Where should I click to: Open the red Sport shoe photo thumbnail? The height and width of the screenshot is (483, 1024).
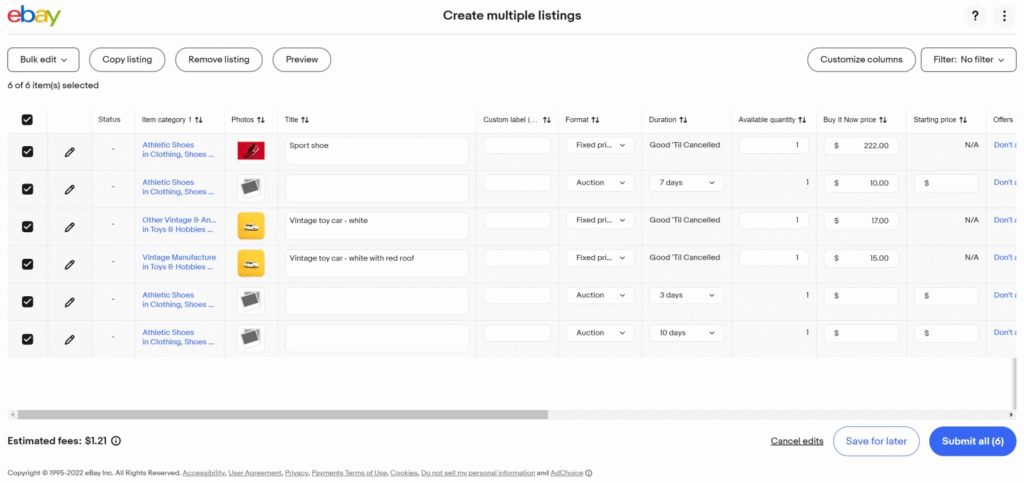point(251,151)
